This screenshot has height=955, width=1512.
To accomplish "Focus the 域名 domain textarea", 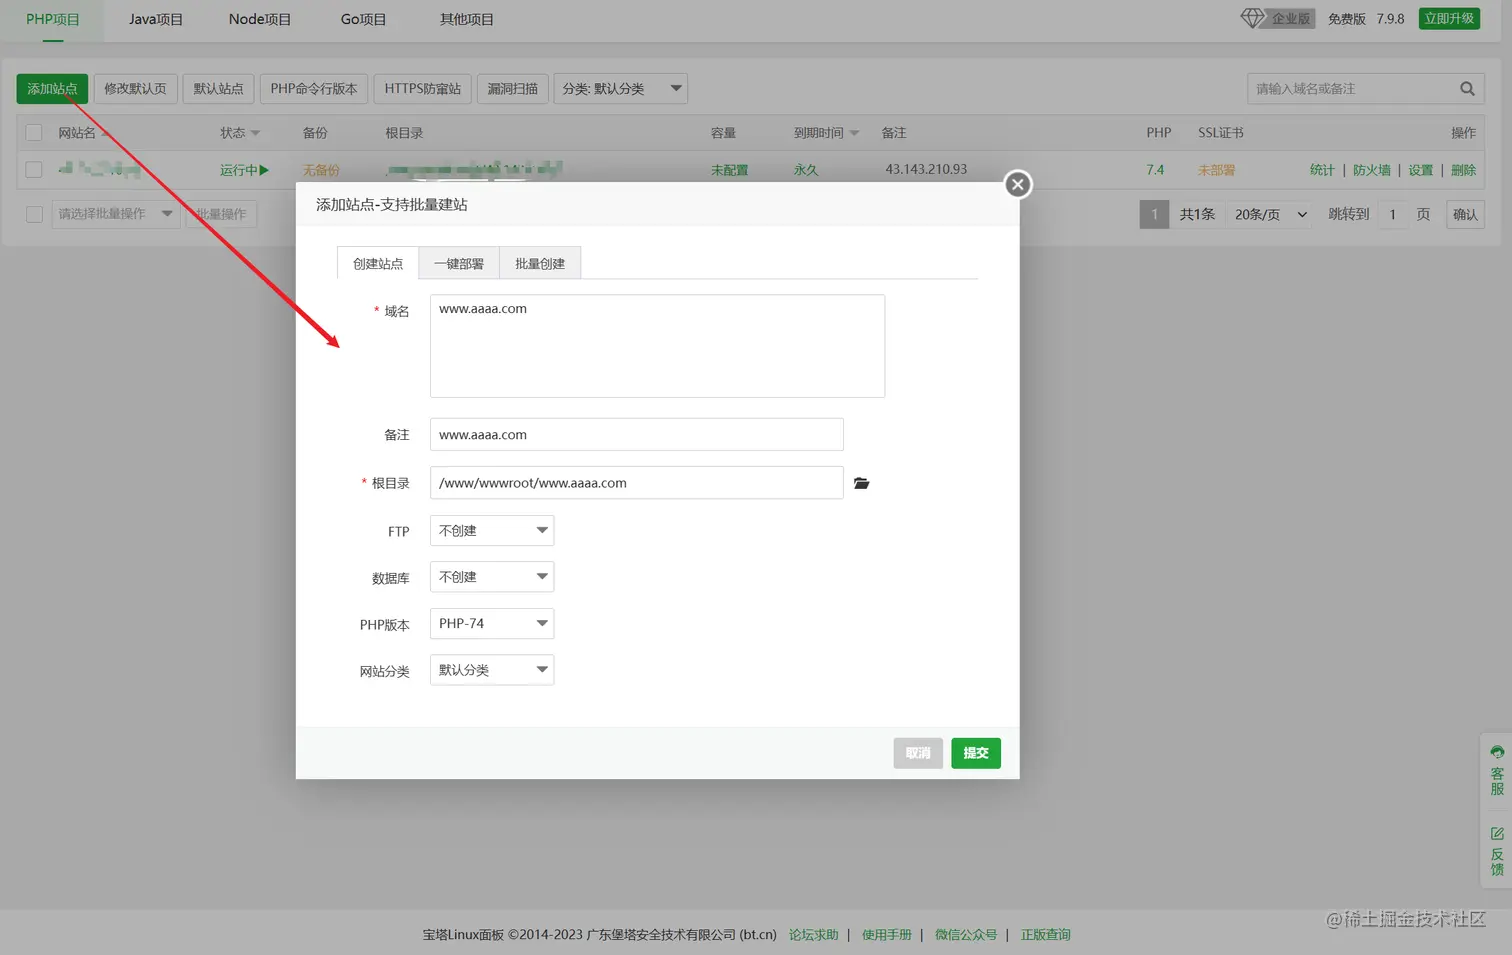I will (657, 346).
